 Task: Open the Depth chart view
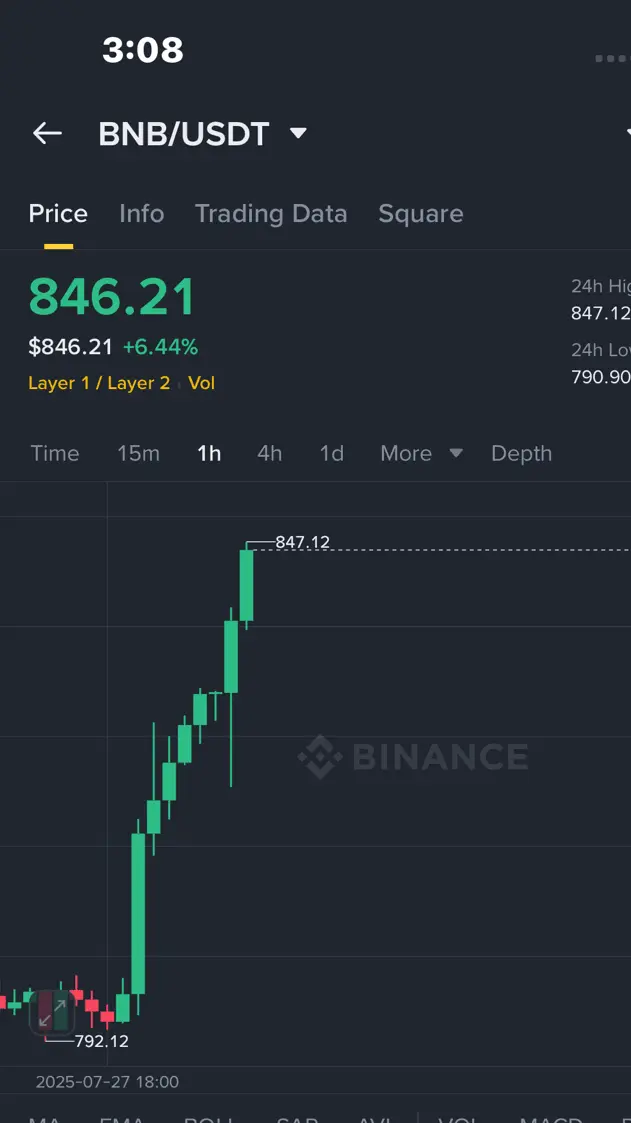coord(521,453)
